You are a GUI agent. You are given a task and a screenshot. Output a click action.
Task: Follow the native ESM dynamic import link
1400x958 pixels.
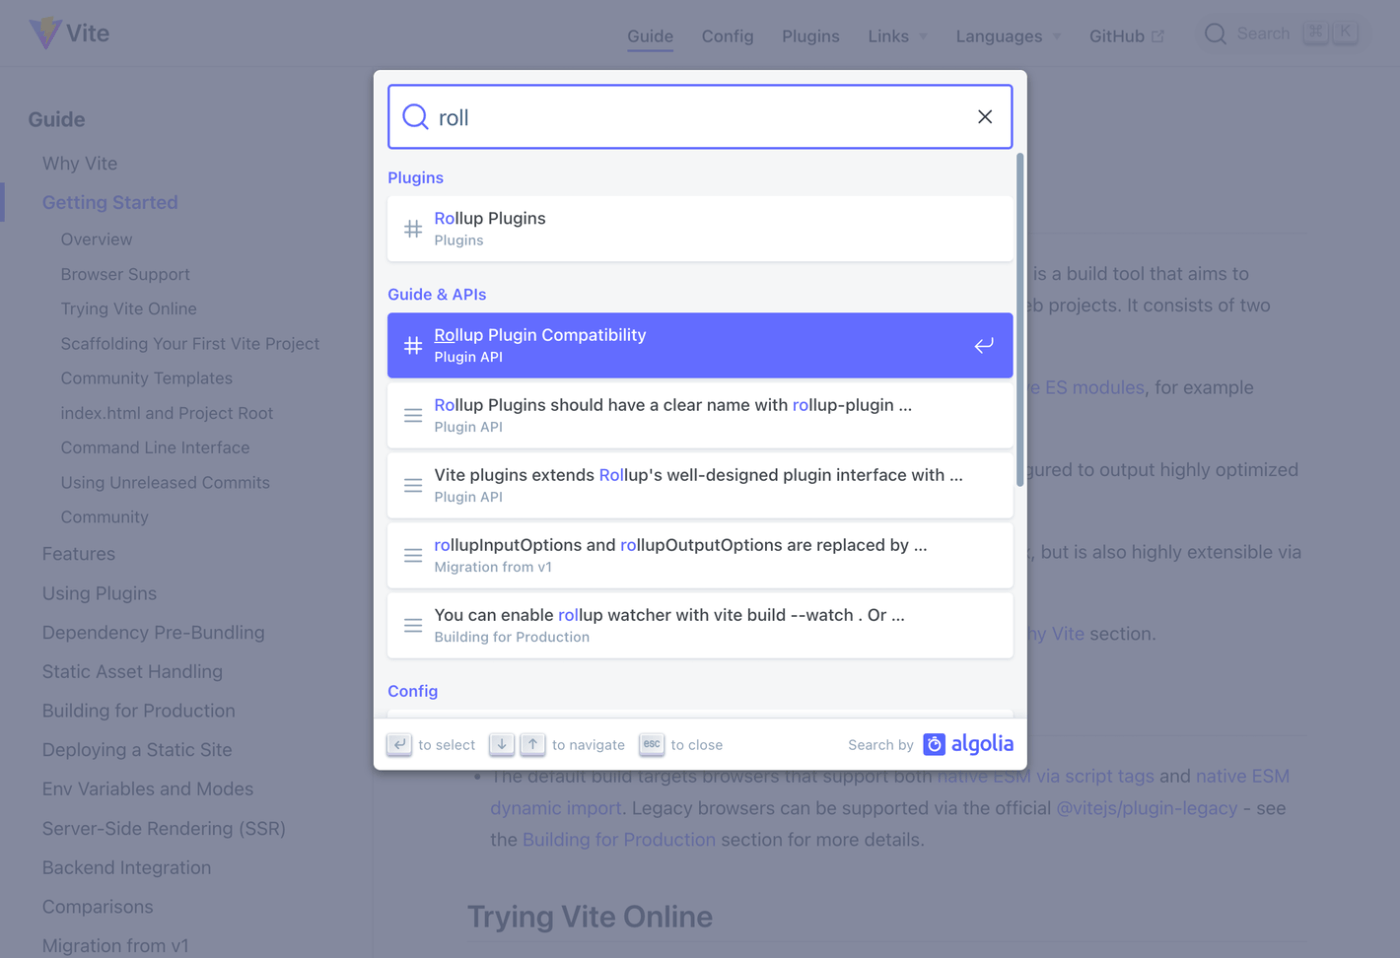click(556, 808)
